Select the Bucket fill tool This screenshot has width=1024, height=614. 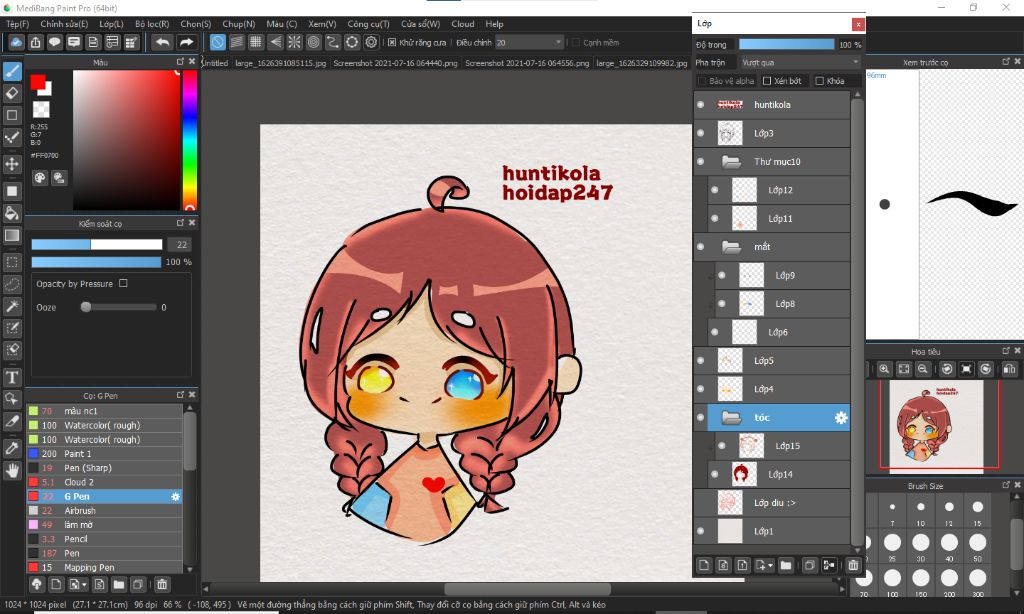coord(12,213)
